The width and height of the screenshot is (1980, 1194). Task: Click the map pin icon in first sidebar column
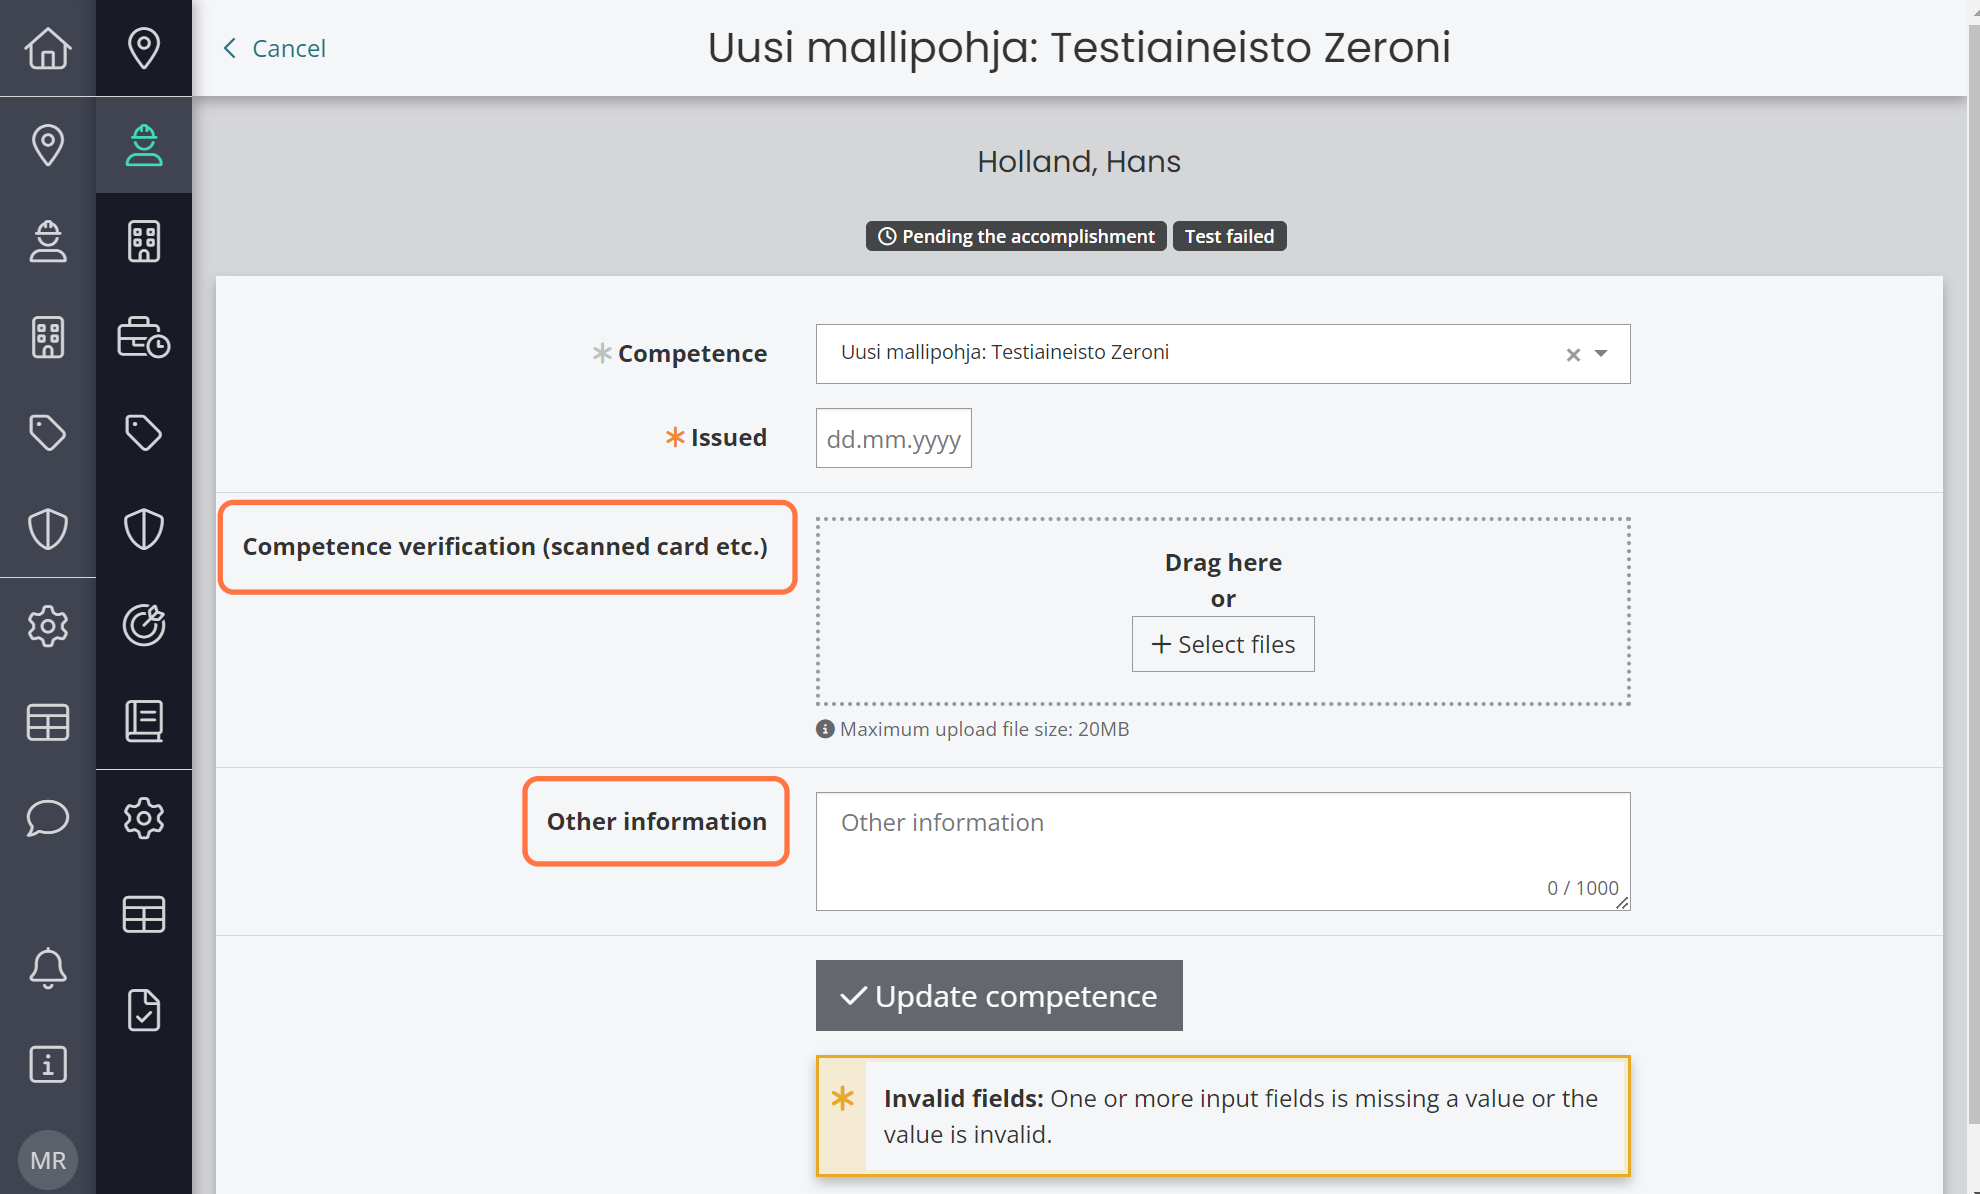click(48, 145)
